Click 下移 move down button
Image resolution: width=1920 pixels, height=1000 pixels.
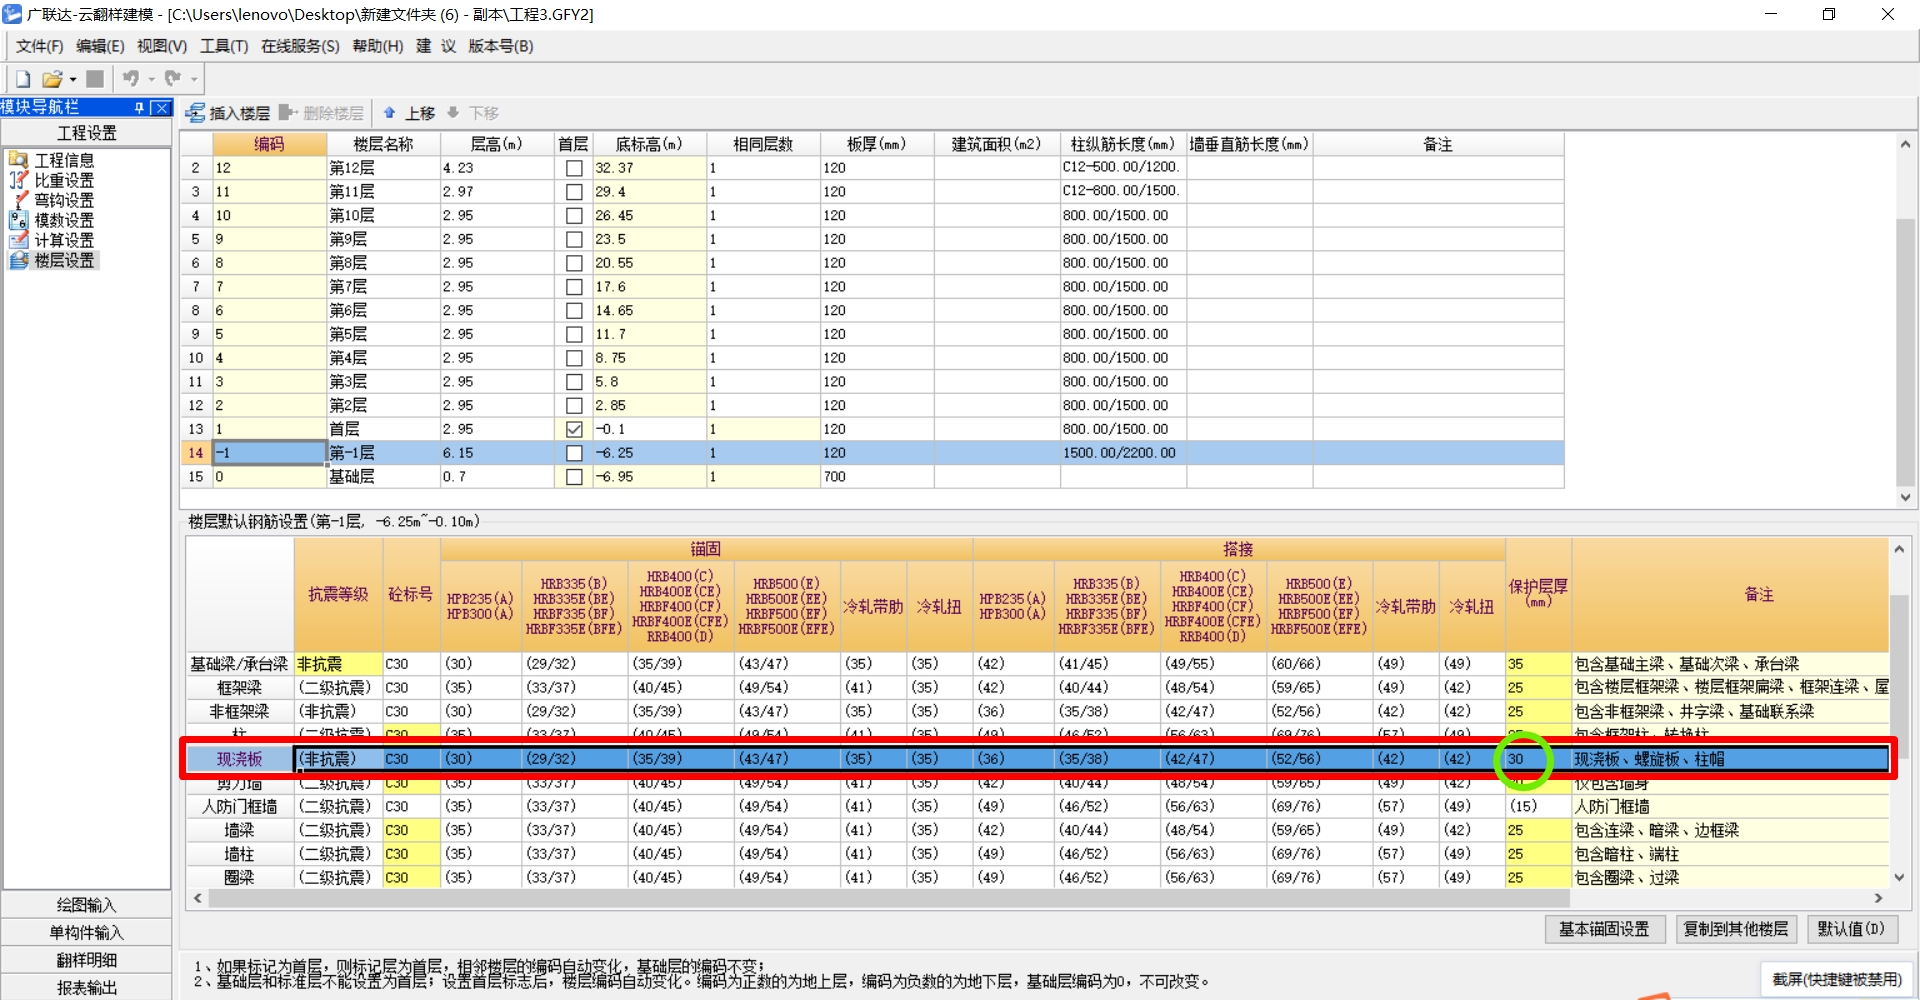coord(473,113)
